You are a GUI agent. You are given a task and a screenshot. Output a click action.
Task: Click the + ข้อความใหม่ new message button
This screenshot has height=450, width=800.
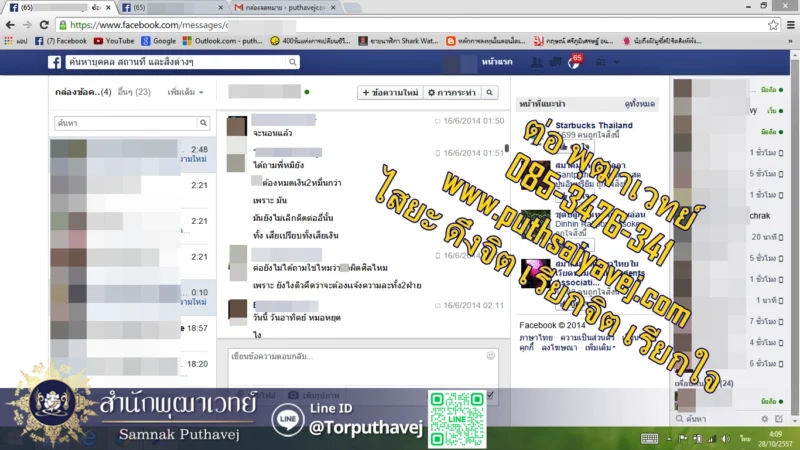point(390,92)
